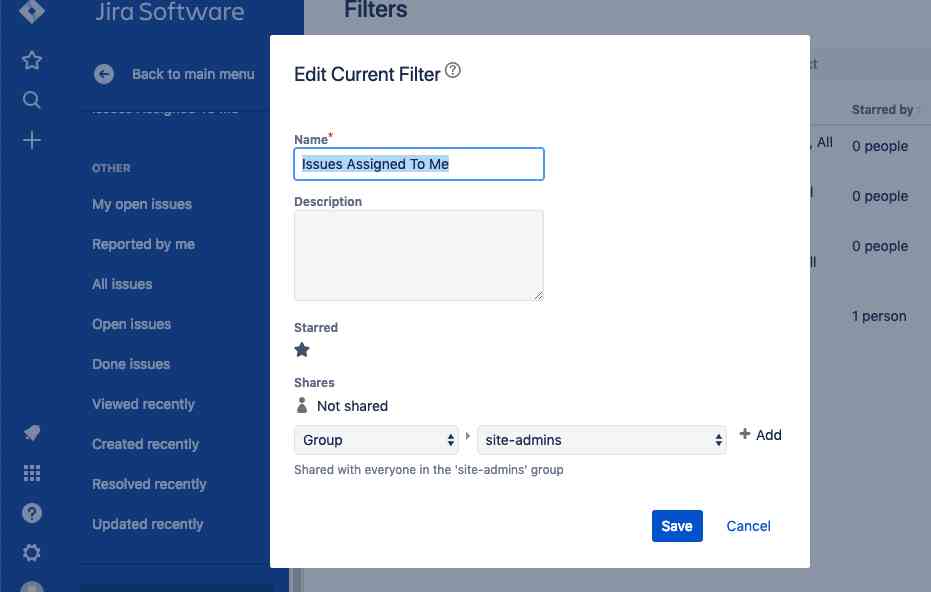Viewport: 931px width, 592px height.
Task: Click the back arrow beside Back to main menu
Action: [104, 73]
